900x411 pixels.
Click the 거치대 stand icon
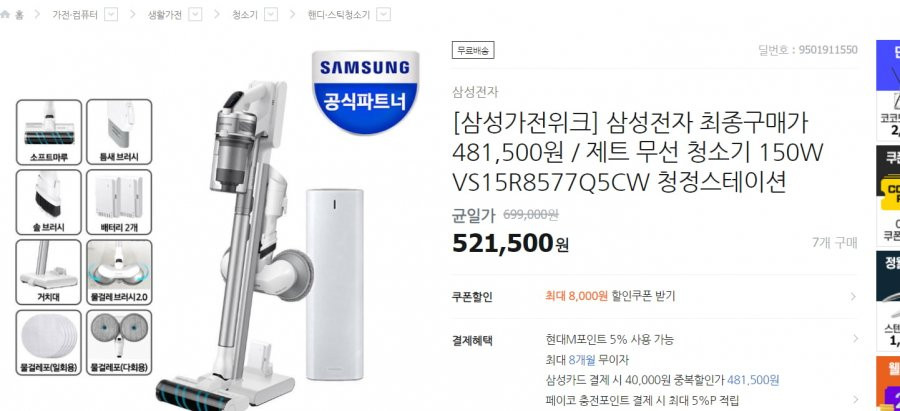(x=49, y=272)
